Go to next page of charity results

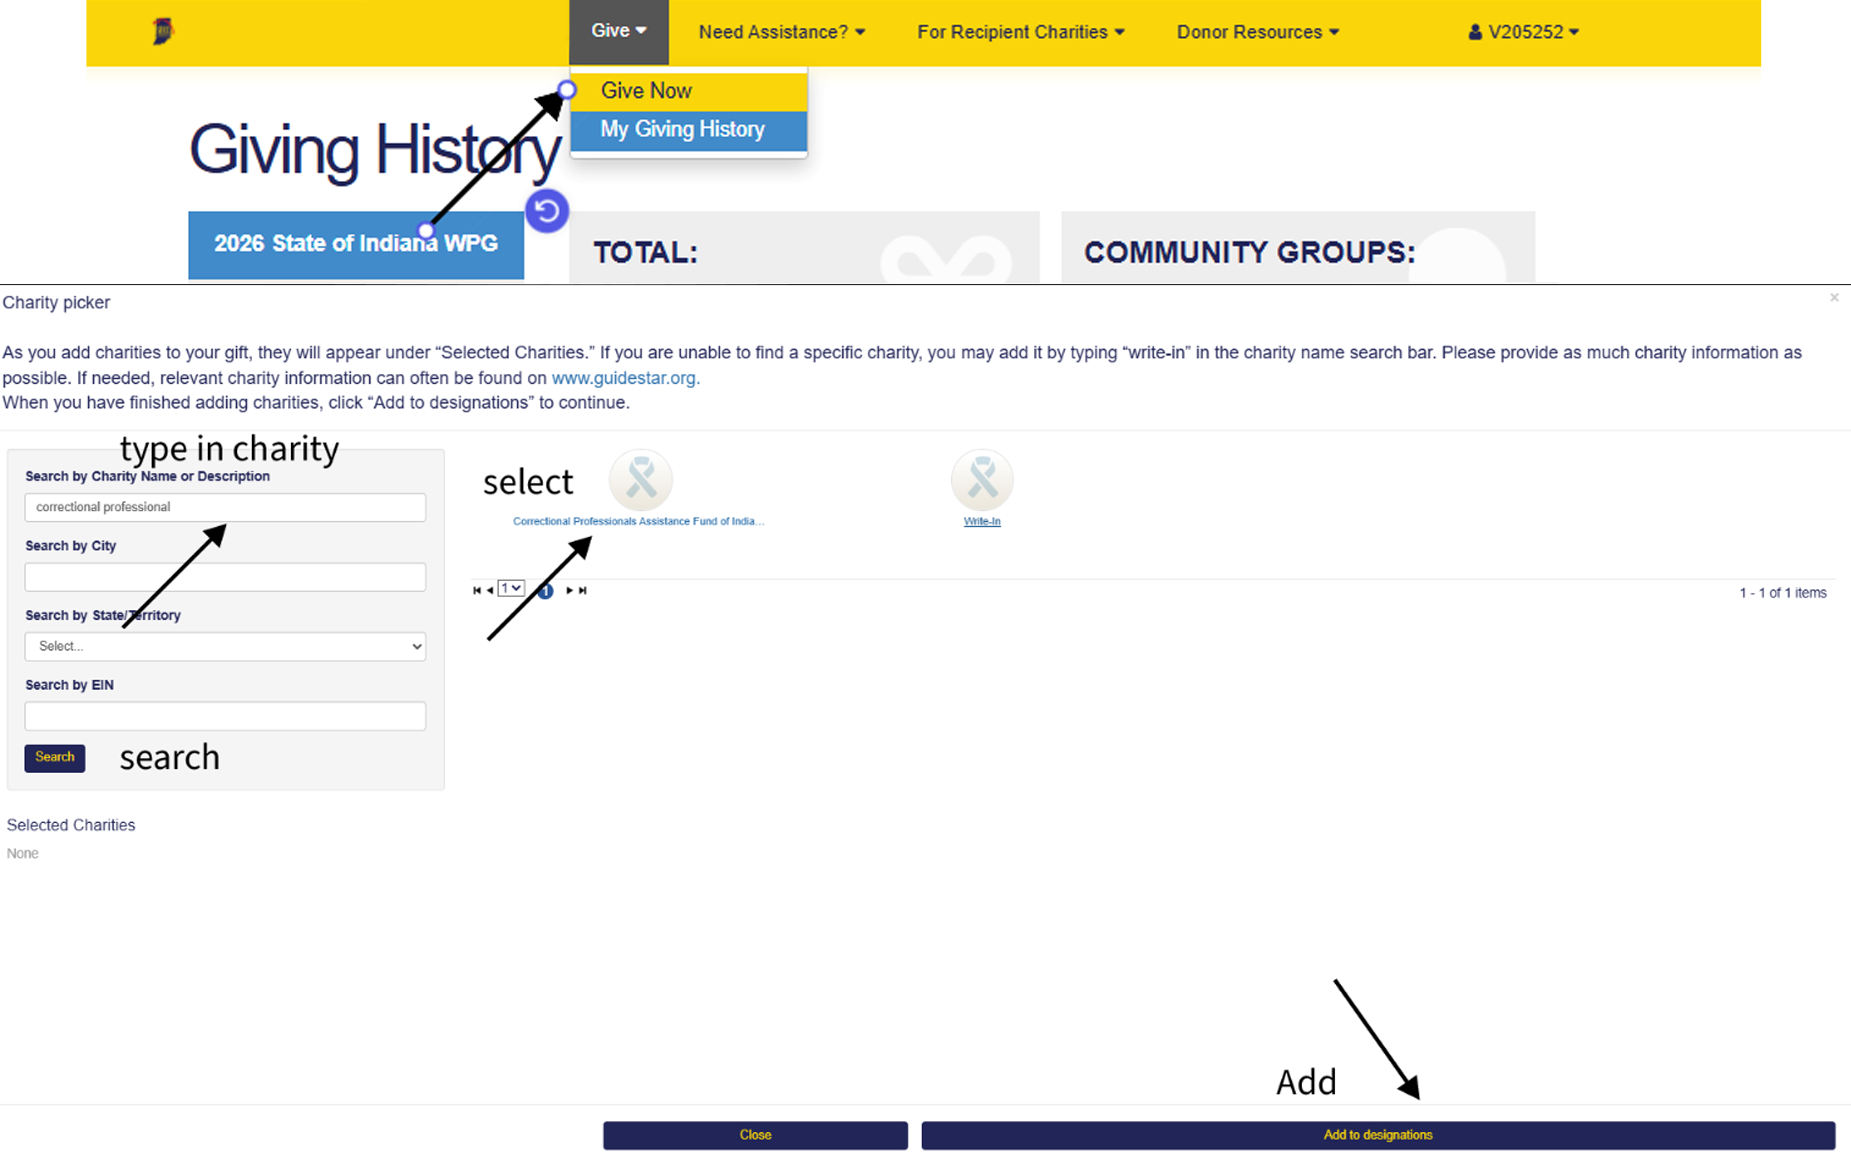570,591
